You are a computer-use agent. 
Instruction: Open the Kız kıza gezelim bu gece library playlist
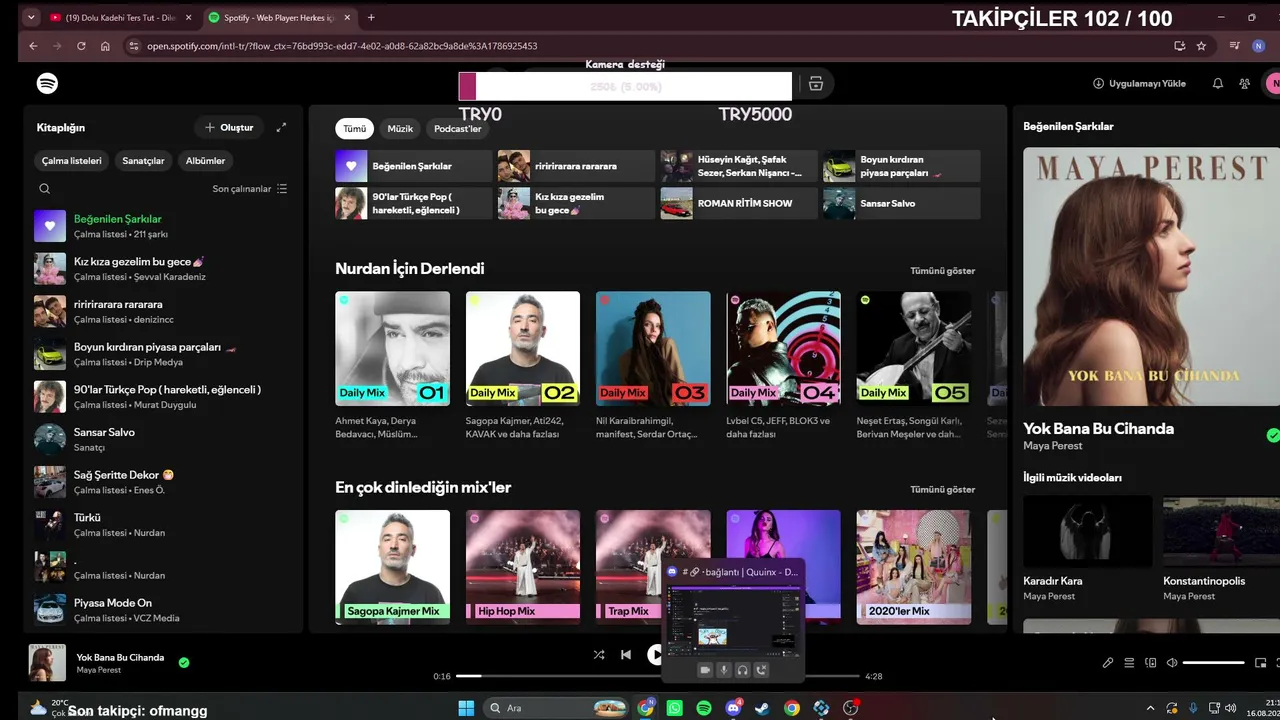pos(163,269)
